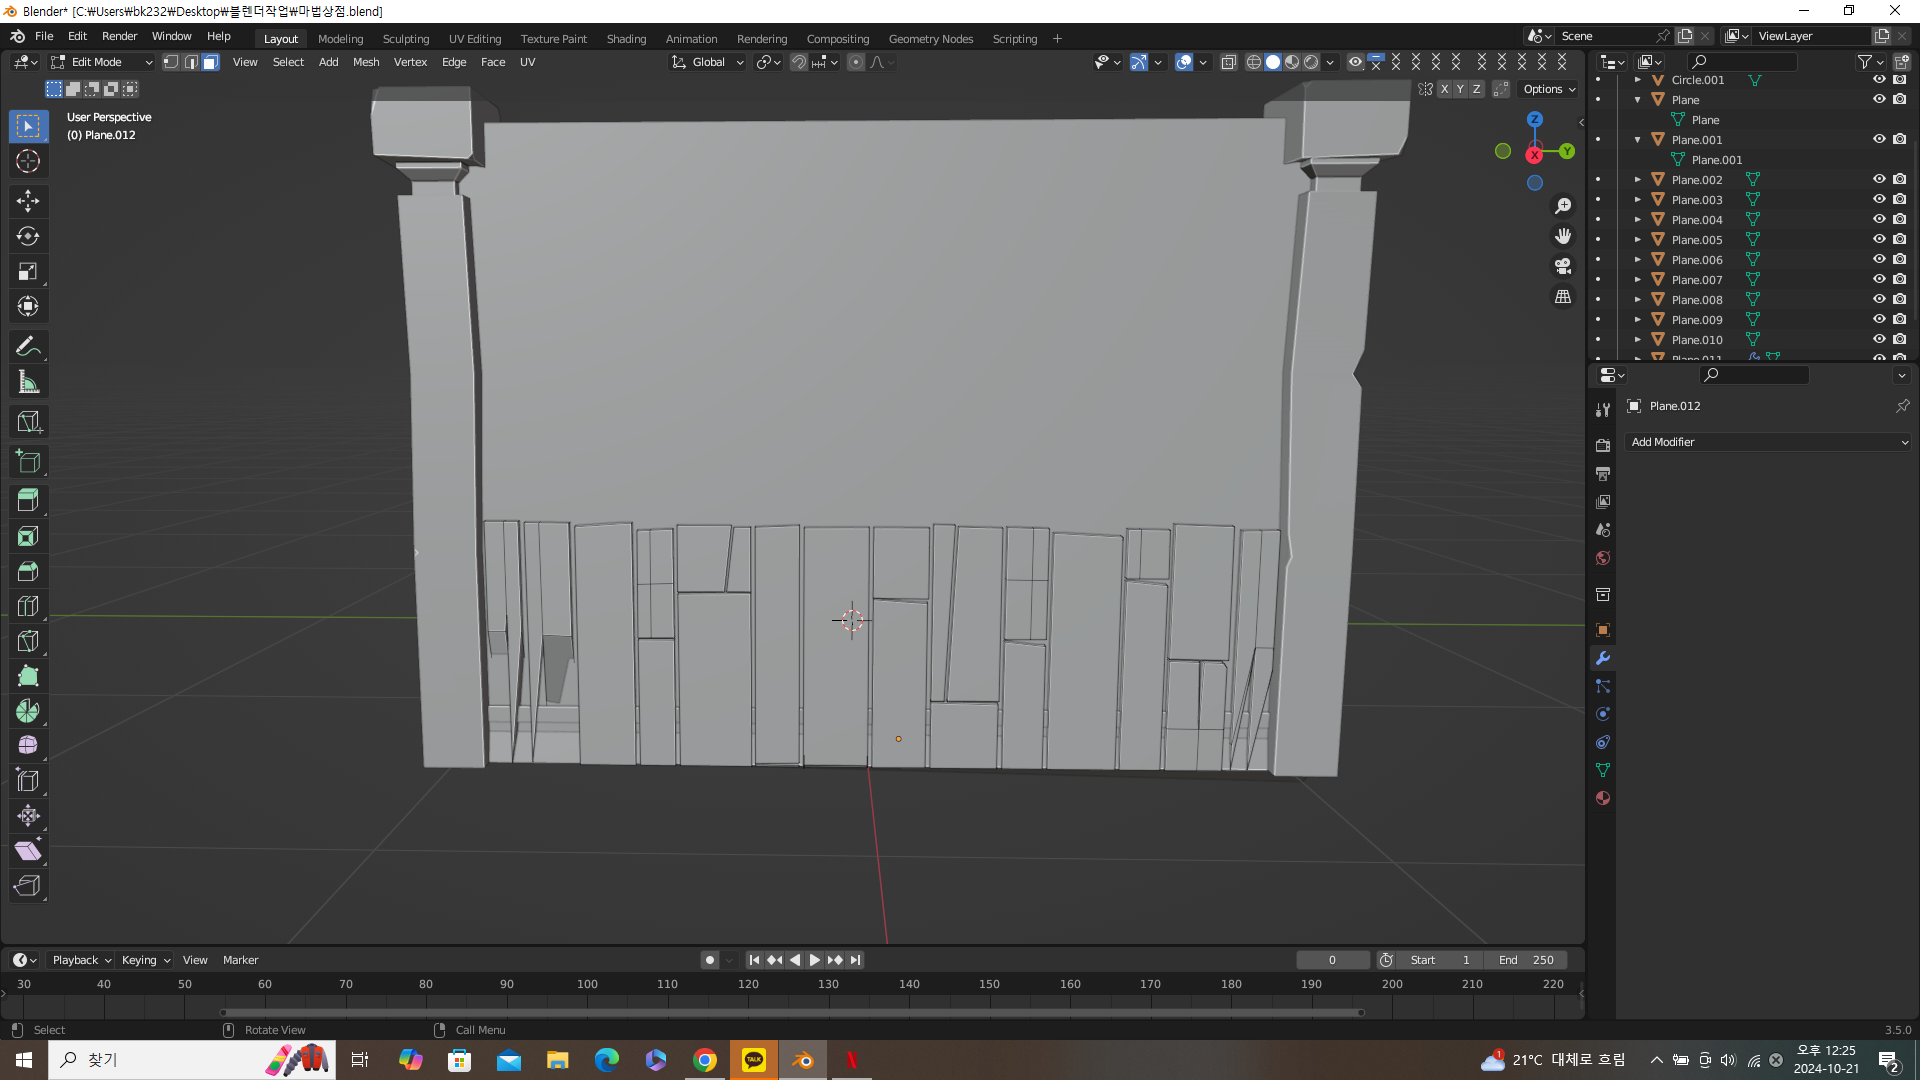This screenshot has width=1920, height=1080.
Task: Toggle the camera view icon
Action: tap(1563, 266)
